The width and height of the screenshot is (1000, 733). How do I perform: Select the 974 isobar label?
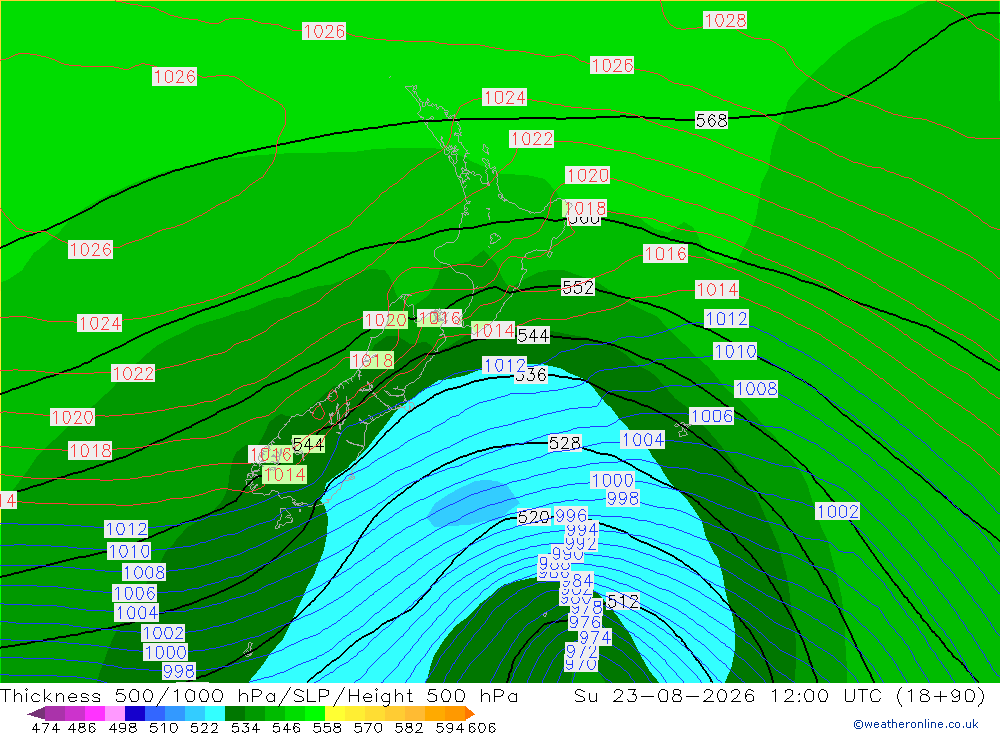point(595,637)
